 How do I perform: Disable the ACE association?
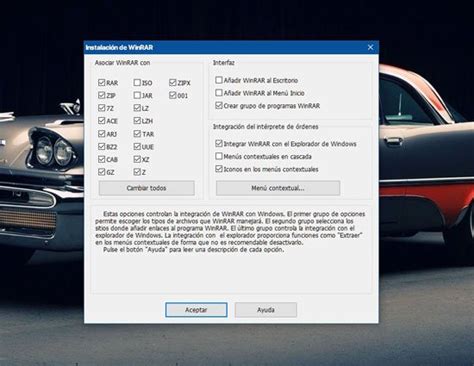[102, 120]
